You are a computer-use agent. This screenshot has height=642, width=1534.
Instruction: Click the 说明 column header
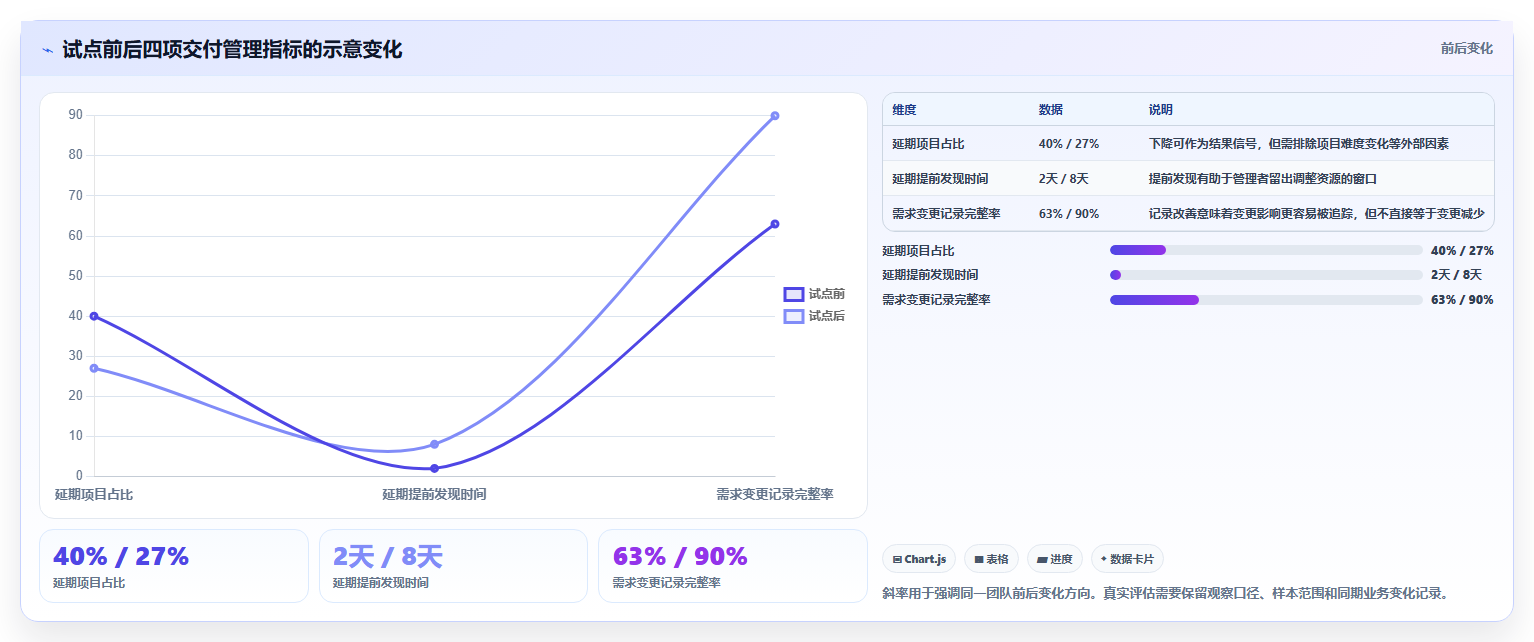[1161, 109]
